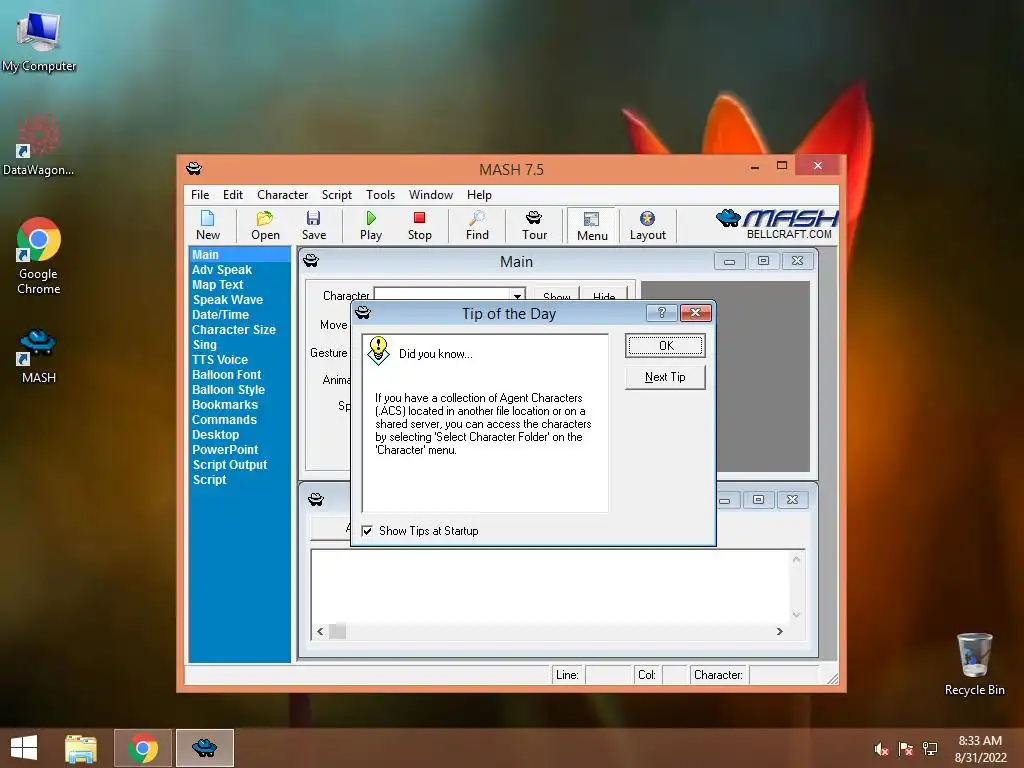Select Main in the sidebar list

coord(240,255)
